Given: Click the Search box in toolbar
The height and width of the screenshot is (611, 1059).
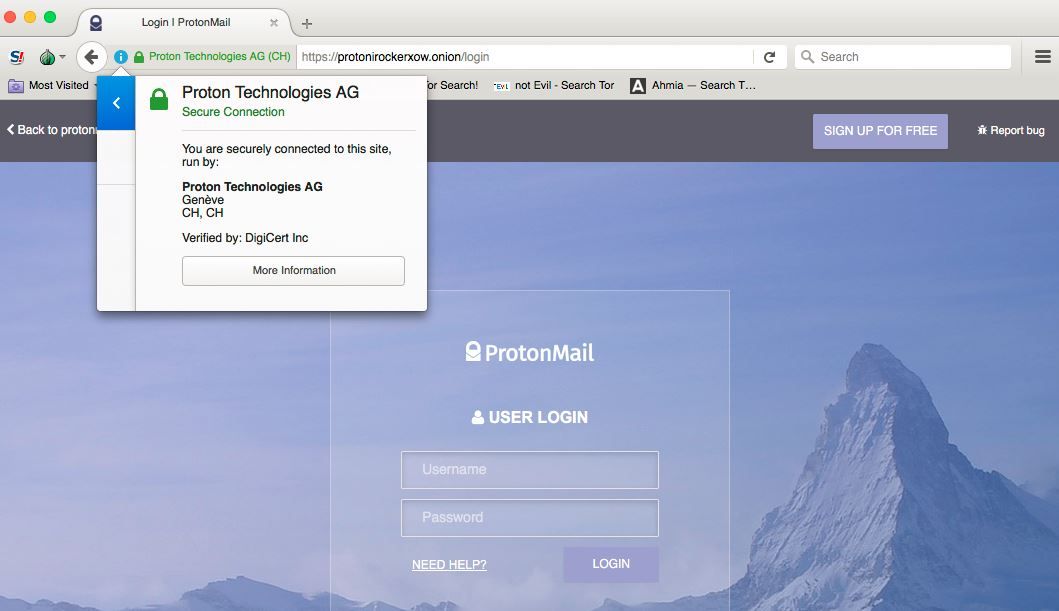Looking at the screenshot, I should pos(903,57).
